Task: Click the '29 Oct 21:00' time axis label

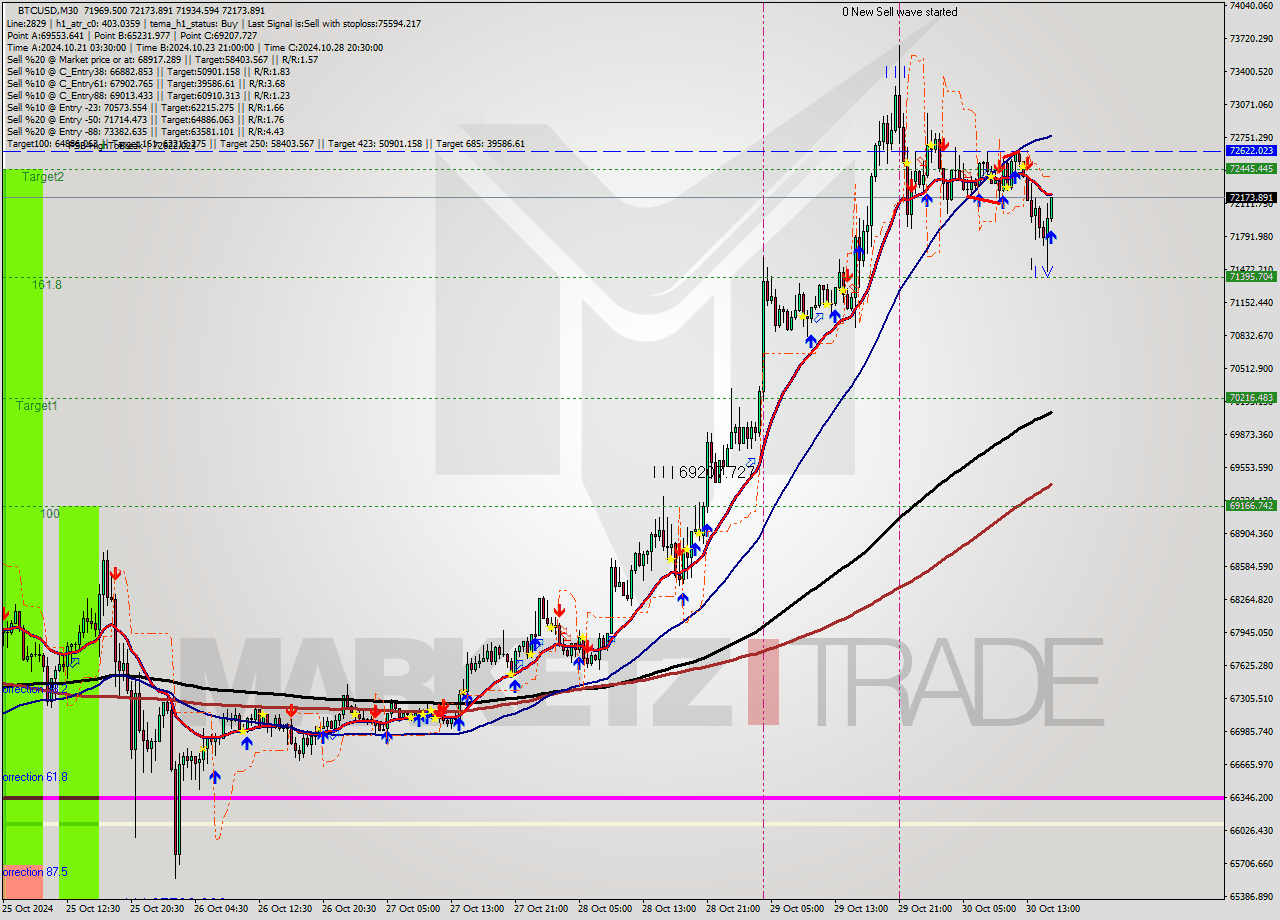Action: (x=925, y=909)
